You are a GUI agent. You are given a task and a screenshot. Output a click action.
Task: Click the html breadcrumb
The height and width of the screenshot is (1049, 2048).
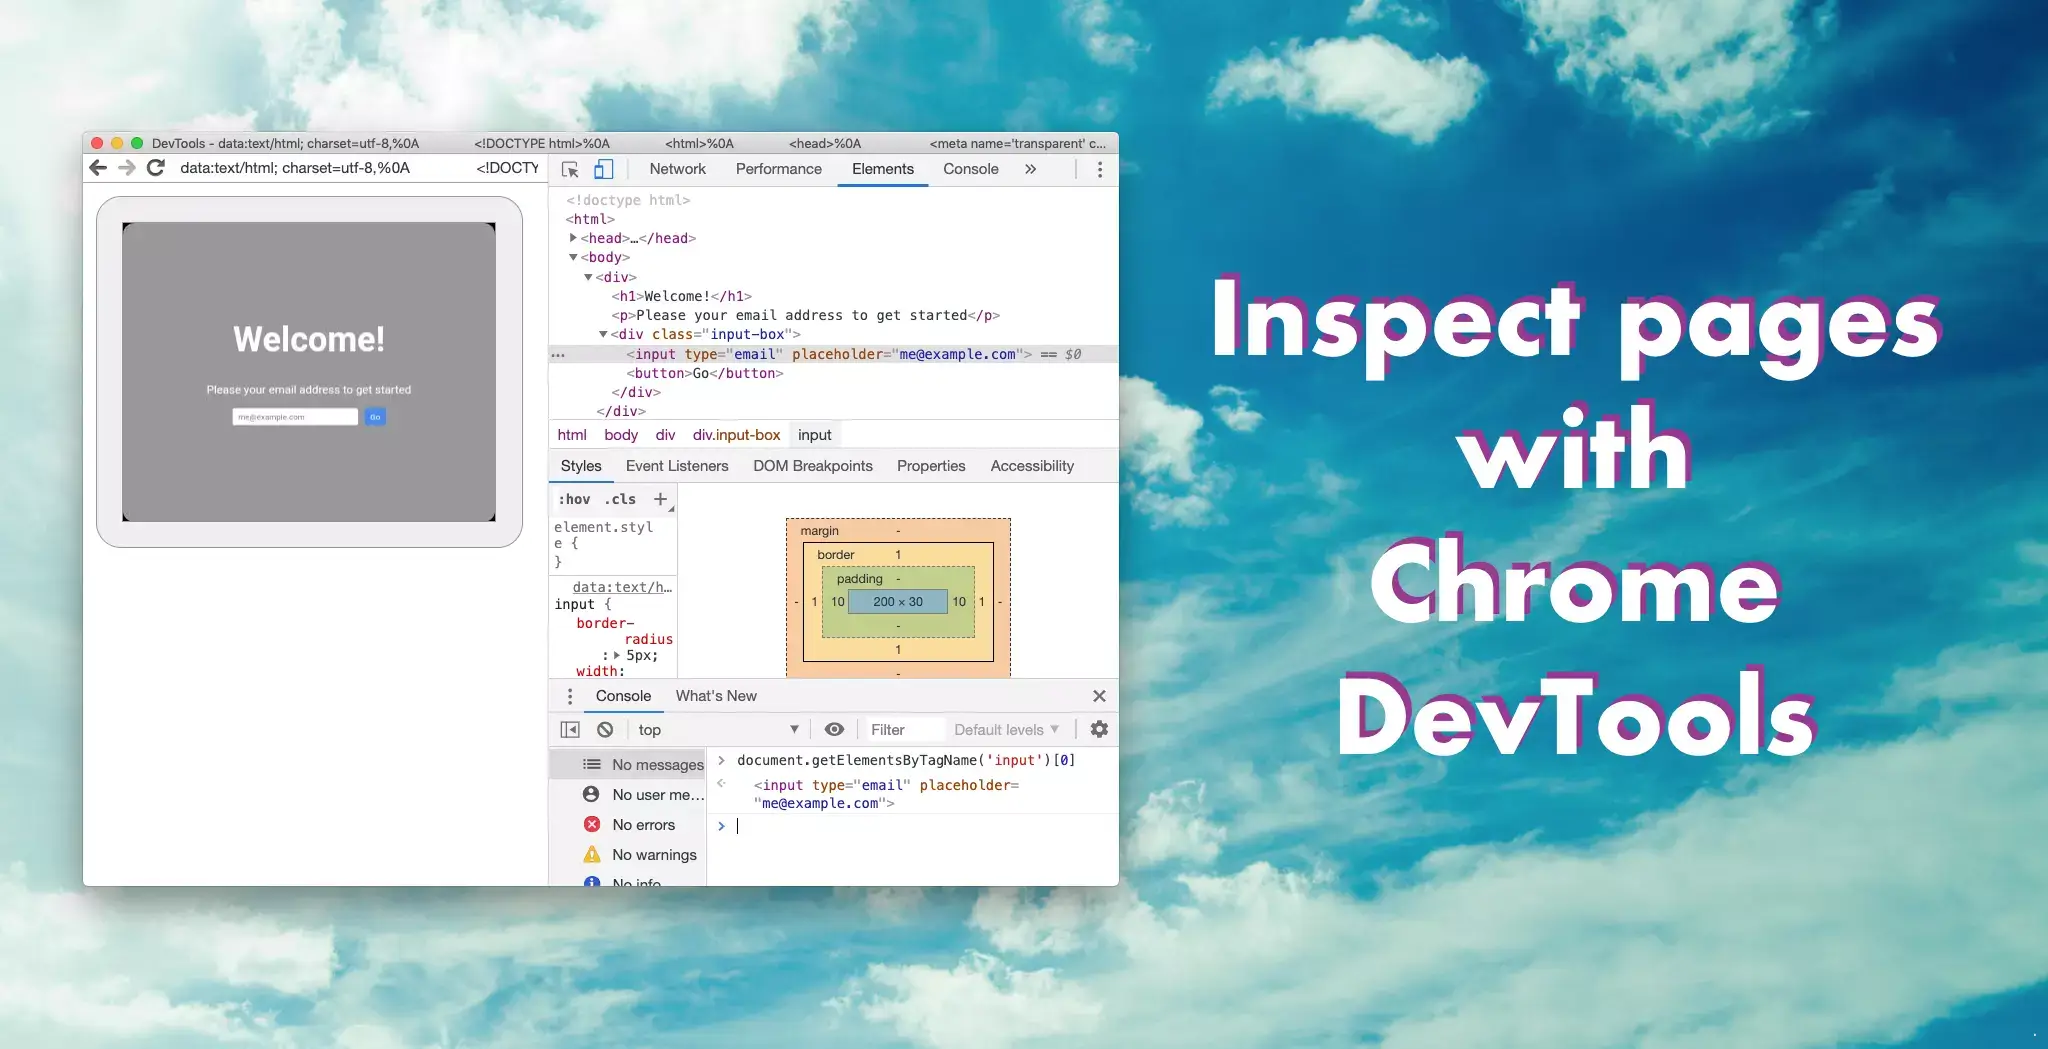(x=572, y=435)
